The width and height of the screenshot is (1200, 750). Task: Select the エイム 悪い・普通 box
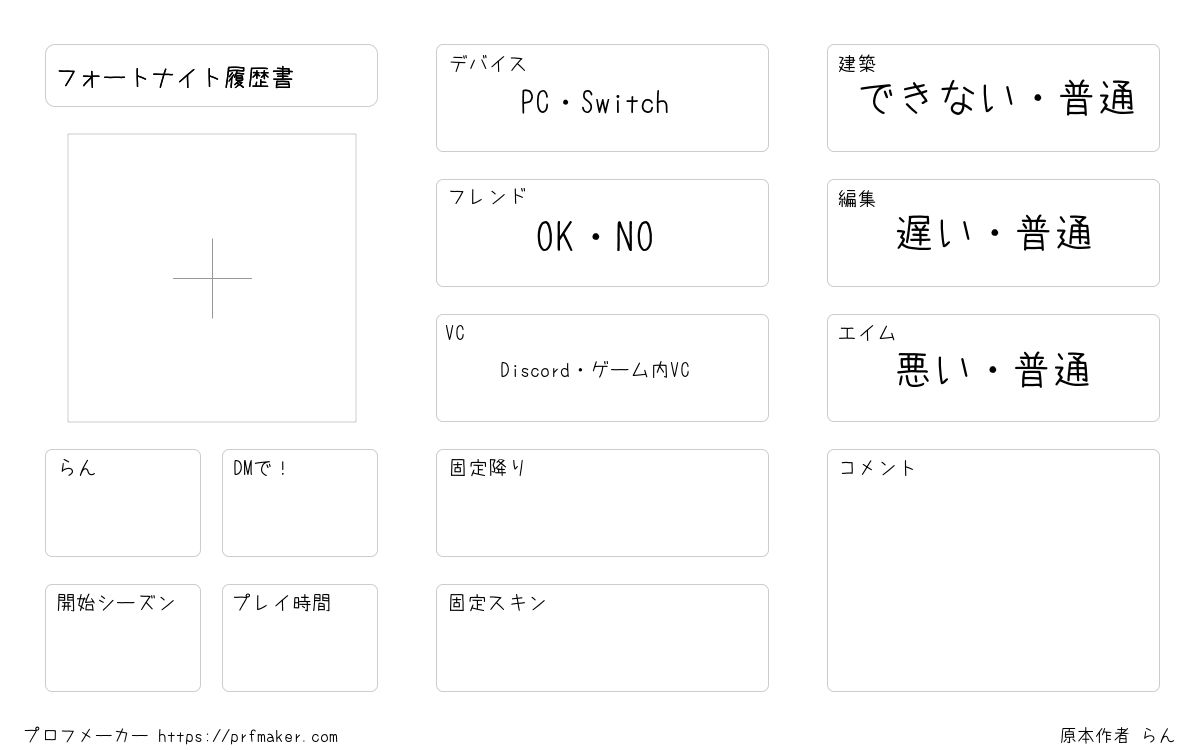(x=993, y=368)
